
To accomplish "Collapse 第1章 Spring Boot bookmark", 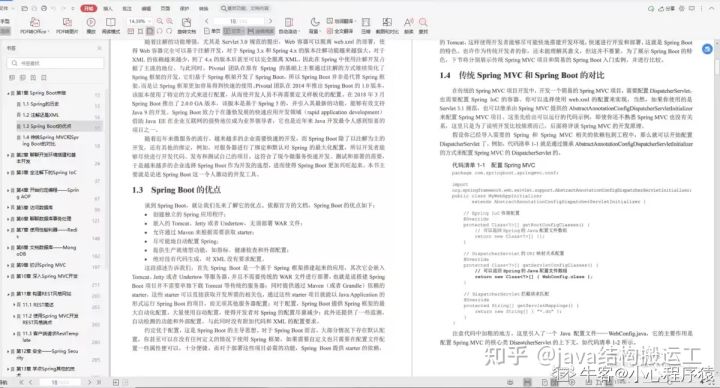I will [9, 93].
